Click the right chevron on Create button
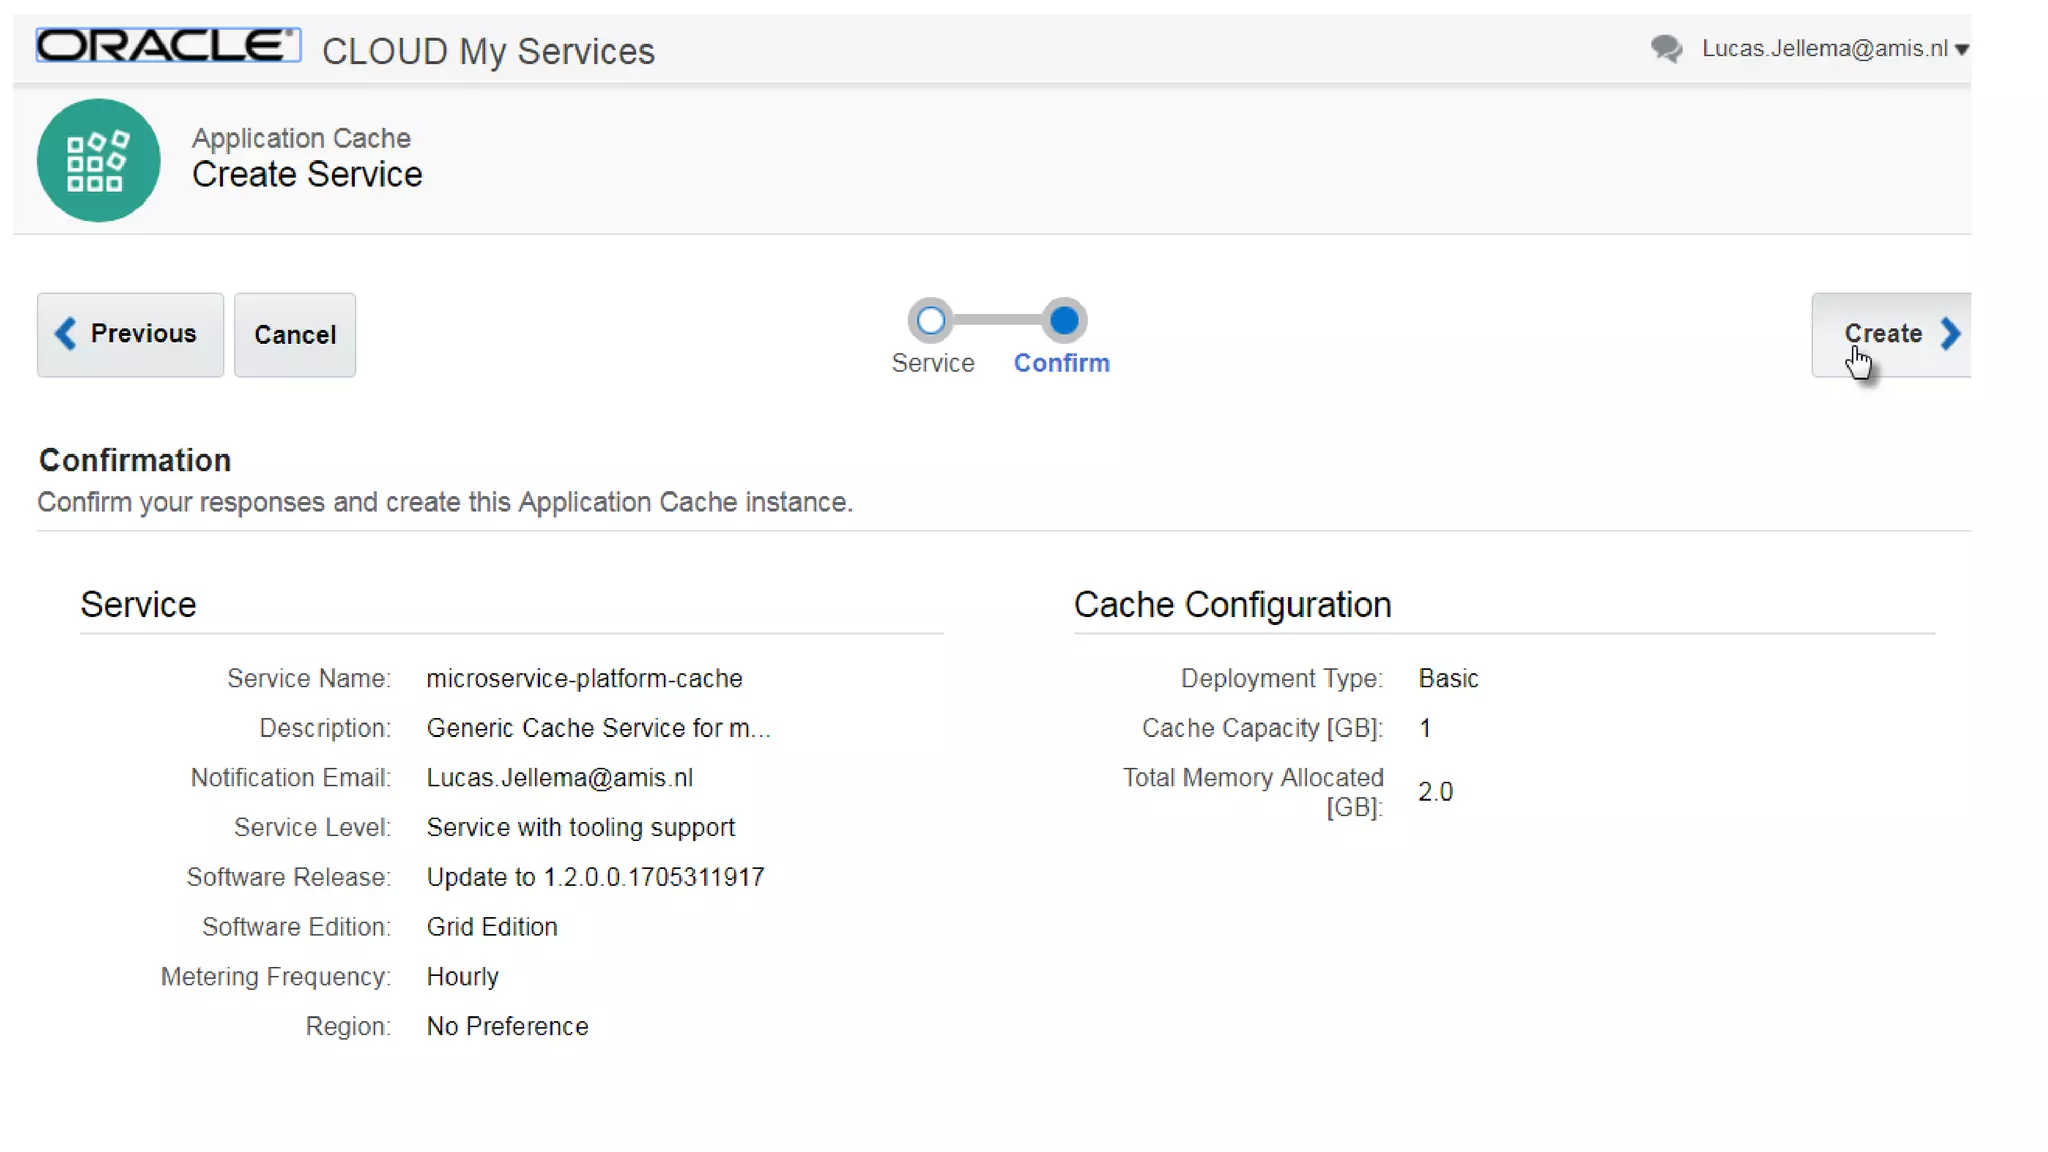2048x1152 pixels. pyautogui.click(x=1950, y=333)
